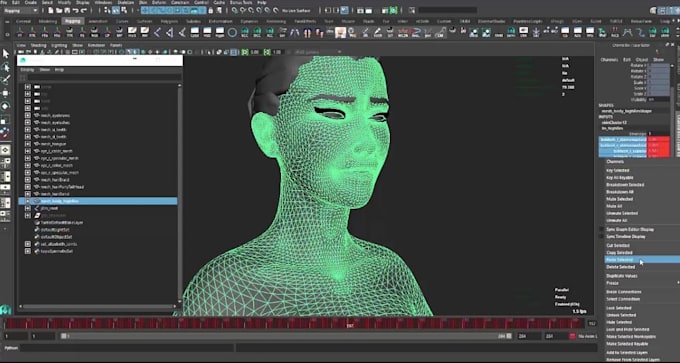Select eye_l_color_mesh in the Outliner
680x363 pixels.
[x=56, y=151]
